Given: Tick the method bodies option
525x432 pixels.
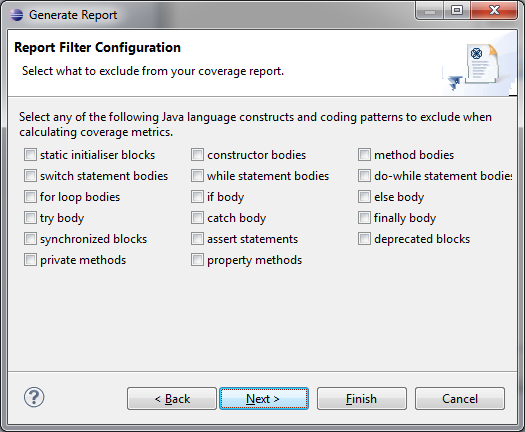Looking at the screenshot, I should (x=364, y=155).
